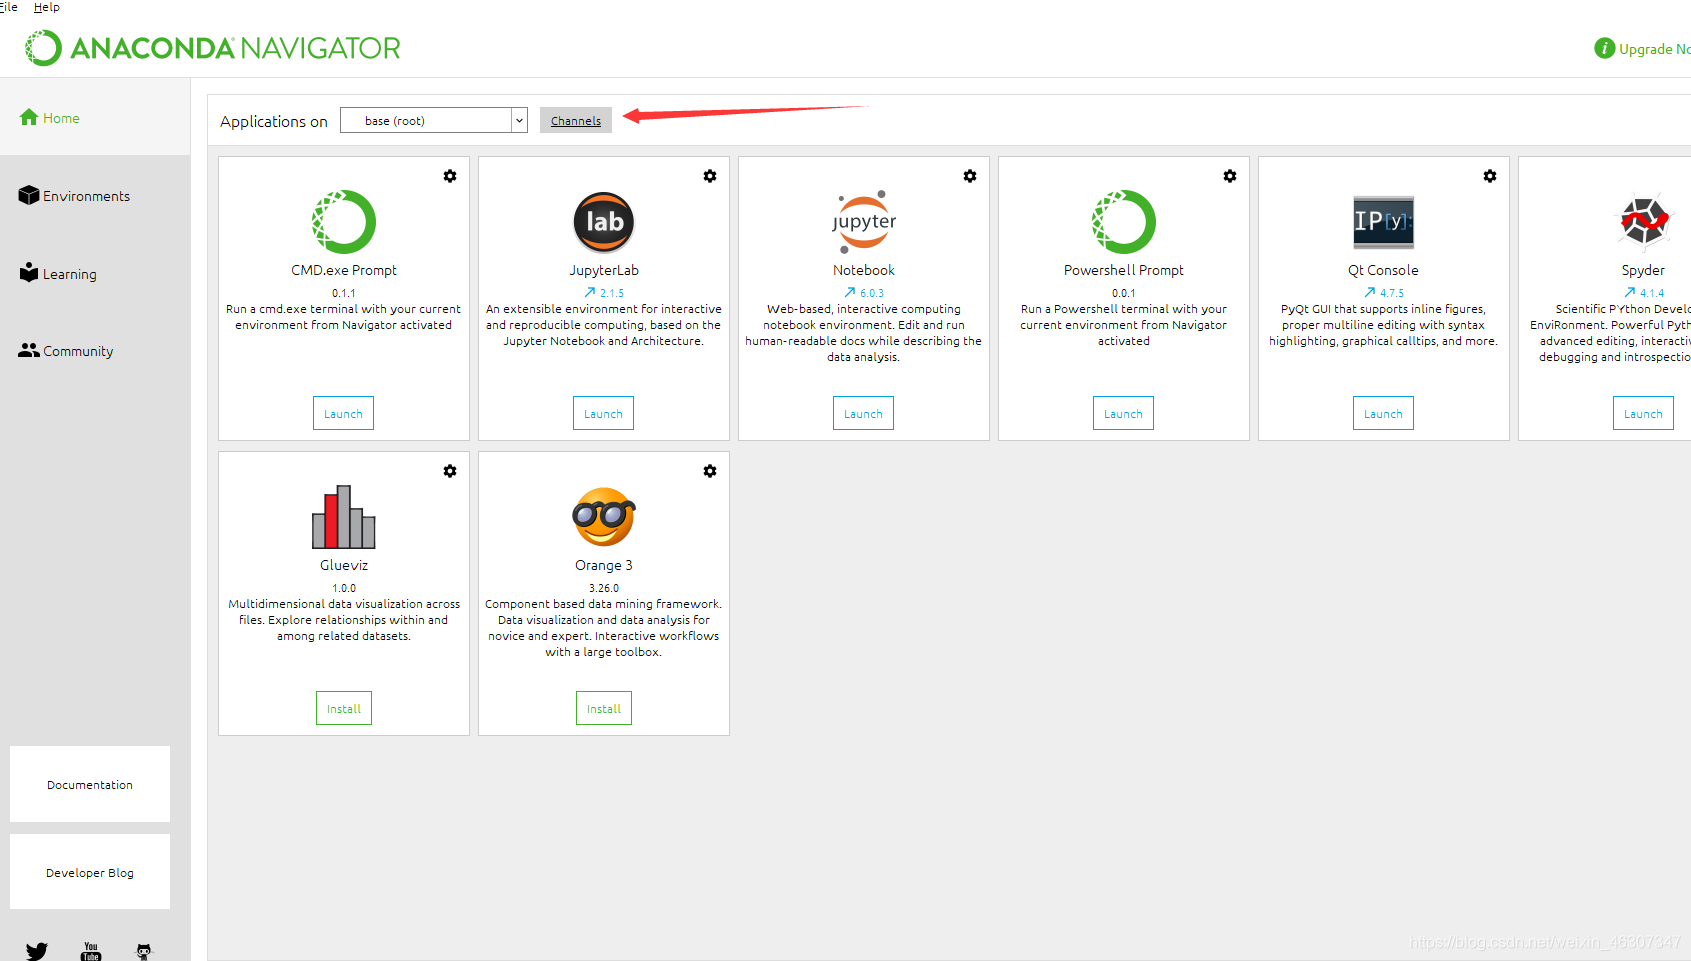Click the Upgrade Now link

pyautogui.click(x=1655, y=48)
